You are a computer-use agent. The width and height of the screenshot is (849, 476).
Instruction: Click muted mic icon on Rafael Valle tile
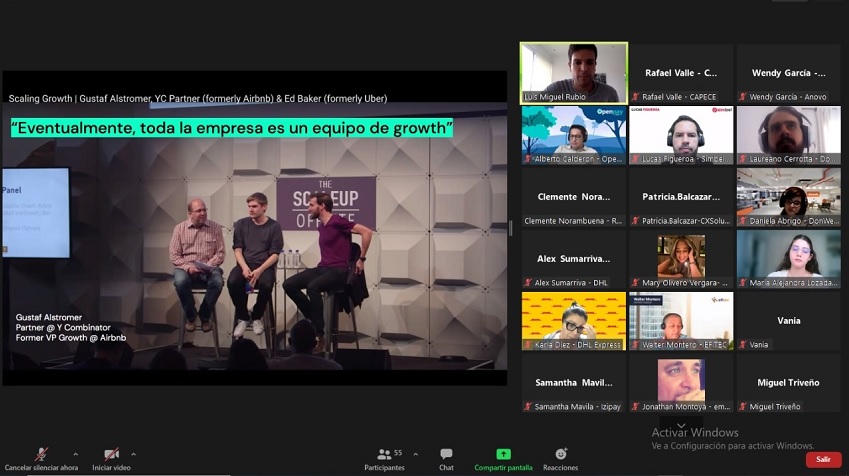pyautogui.click(x=636, y=97)
